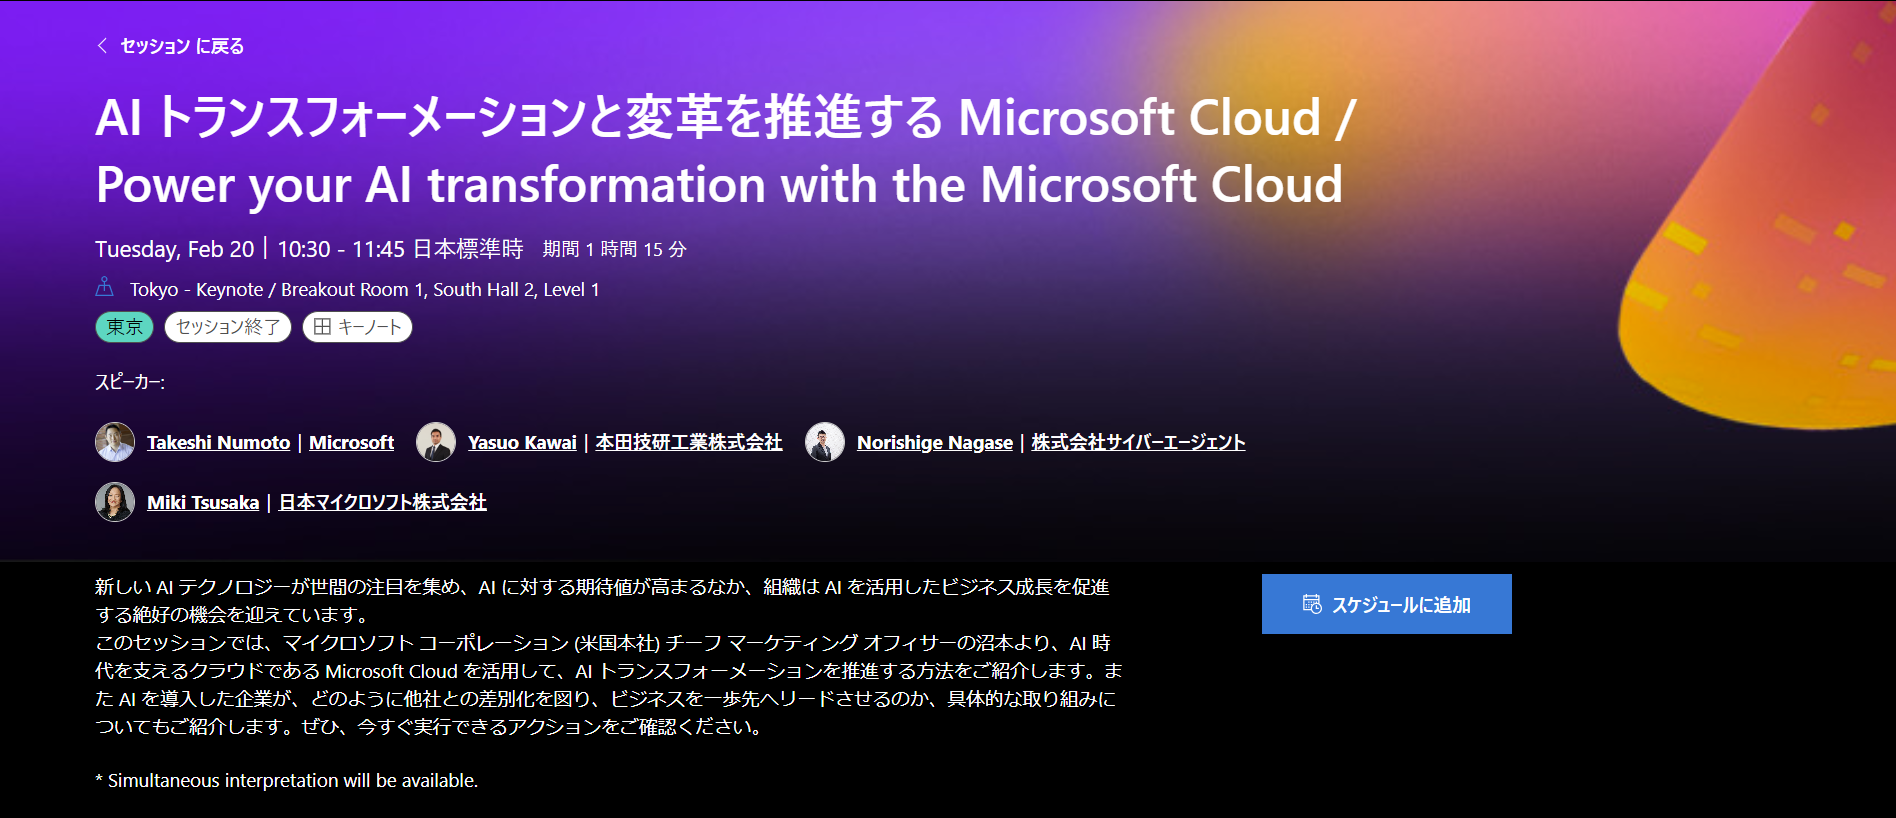Select the キーノート session type pill
The image size is (1896, 818).
(357, 327)
